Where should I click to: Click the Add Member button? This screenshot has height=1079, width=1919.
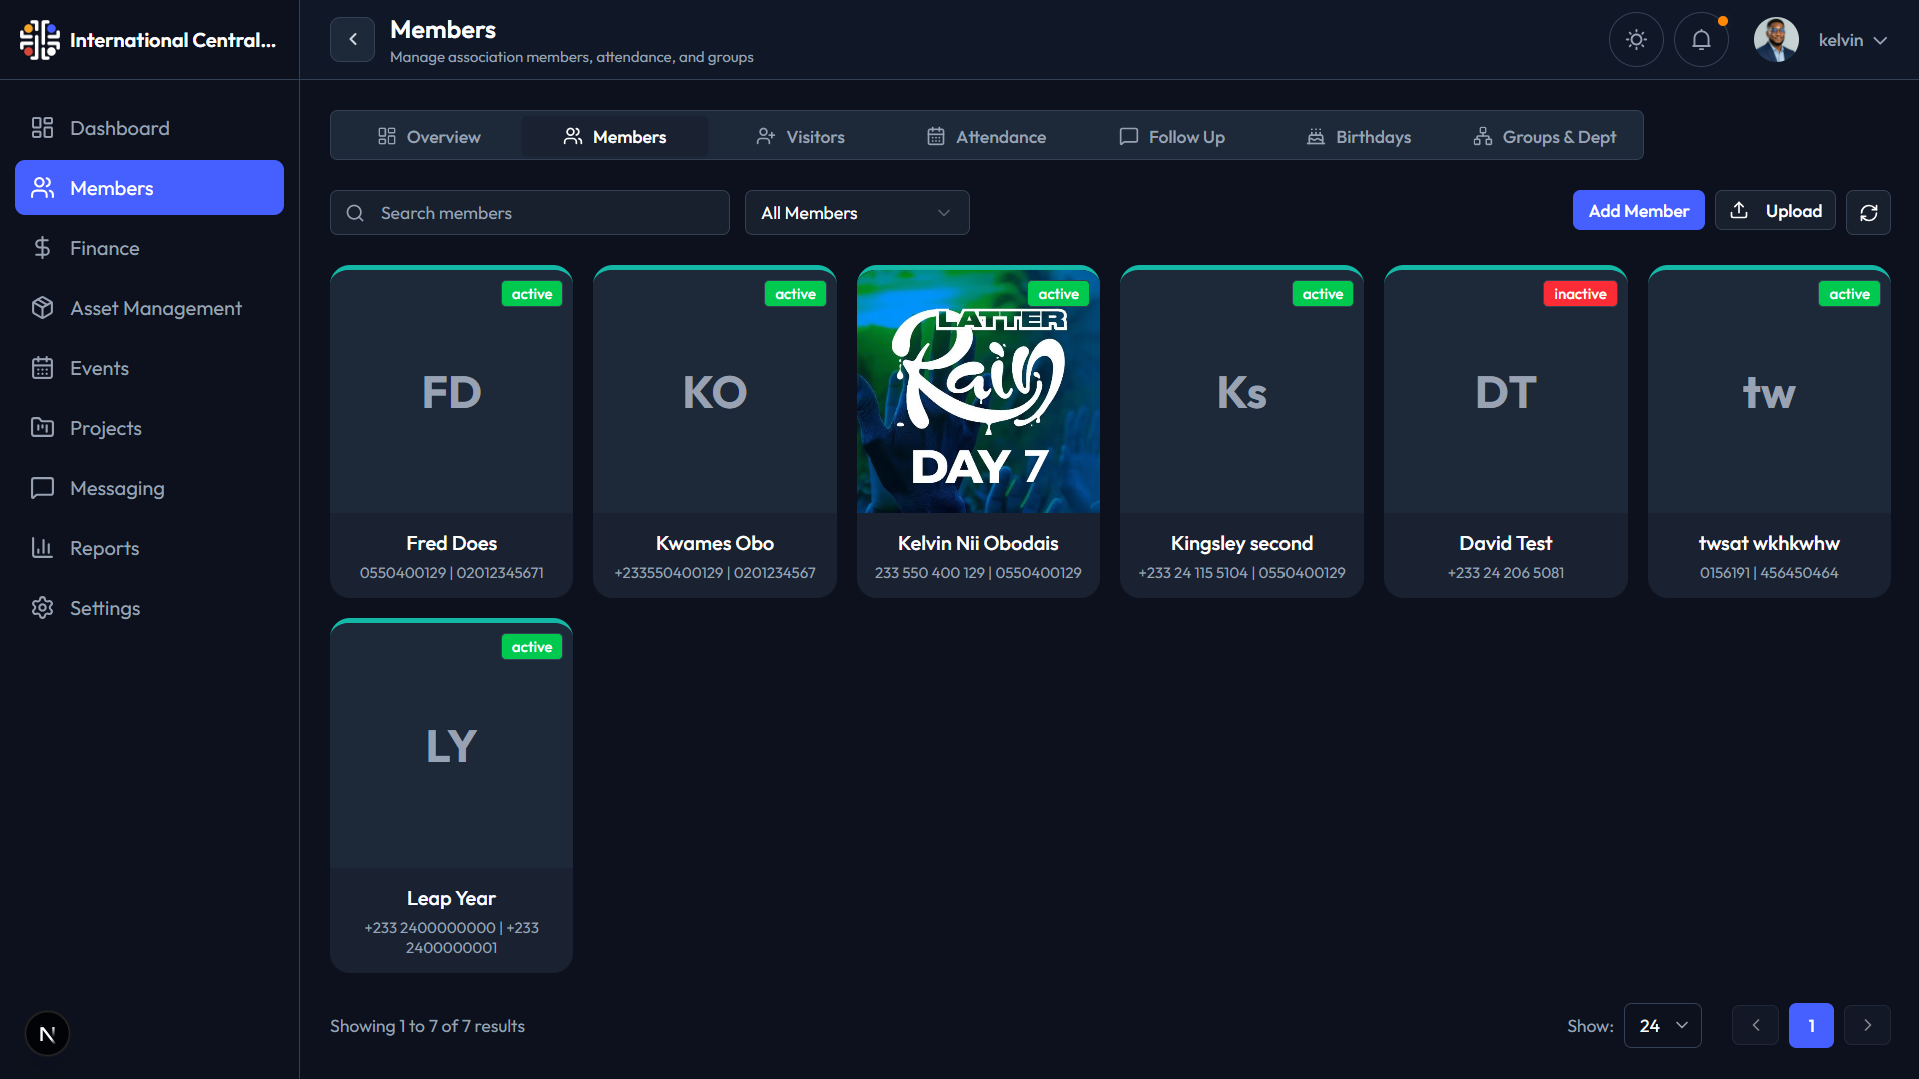tap(1638, 210)
